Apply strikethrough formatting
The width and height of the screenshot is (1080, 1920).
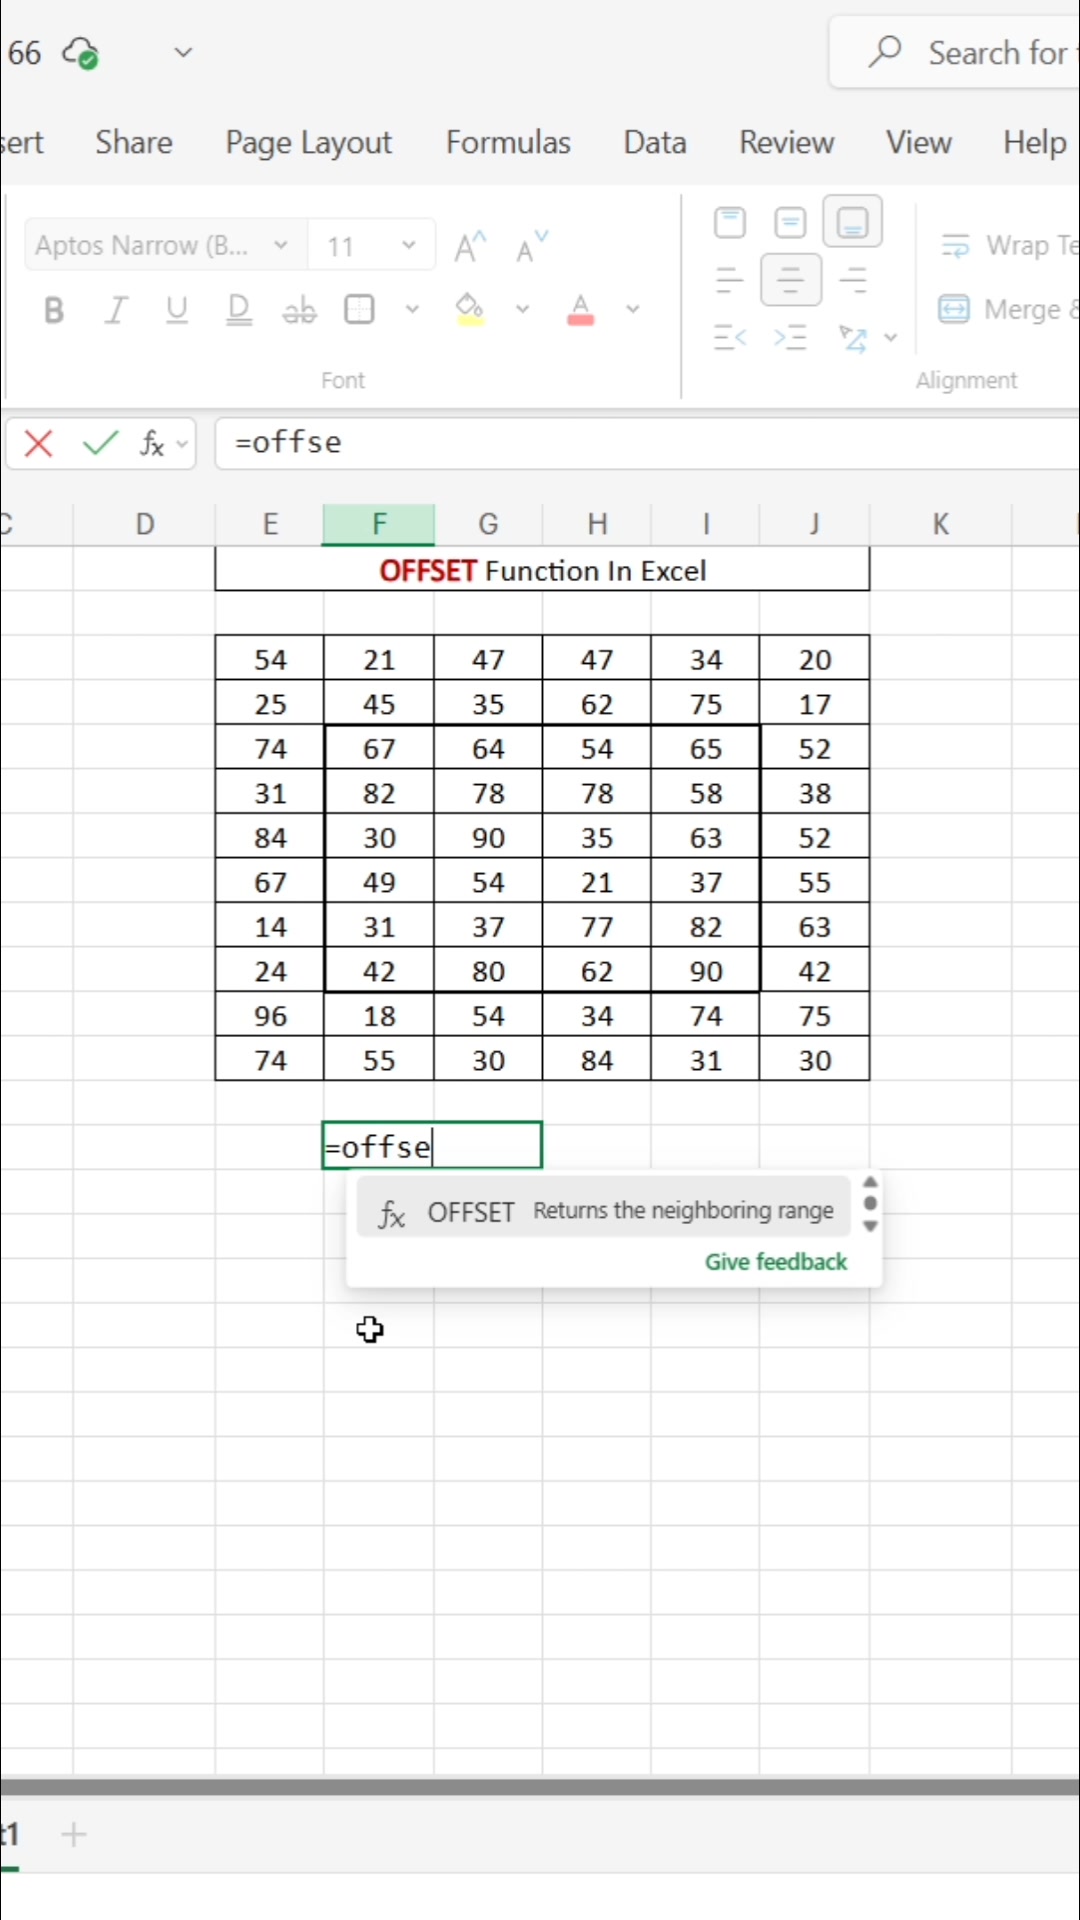(299, 310)
